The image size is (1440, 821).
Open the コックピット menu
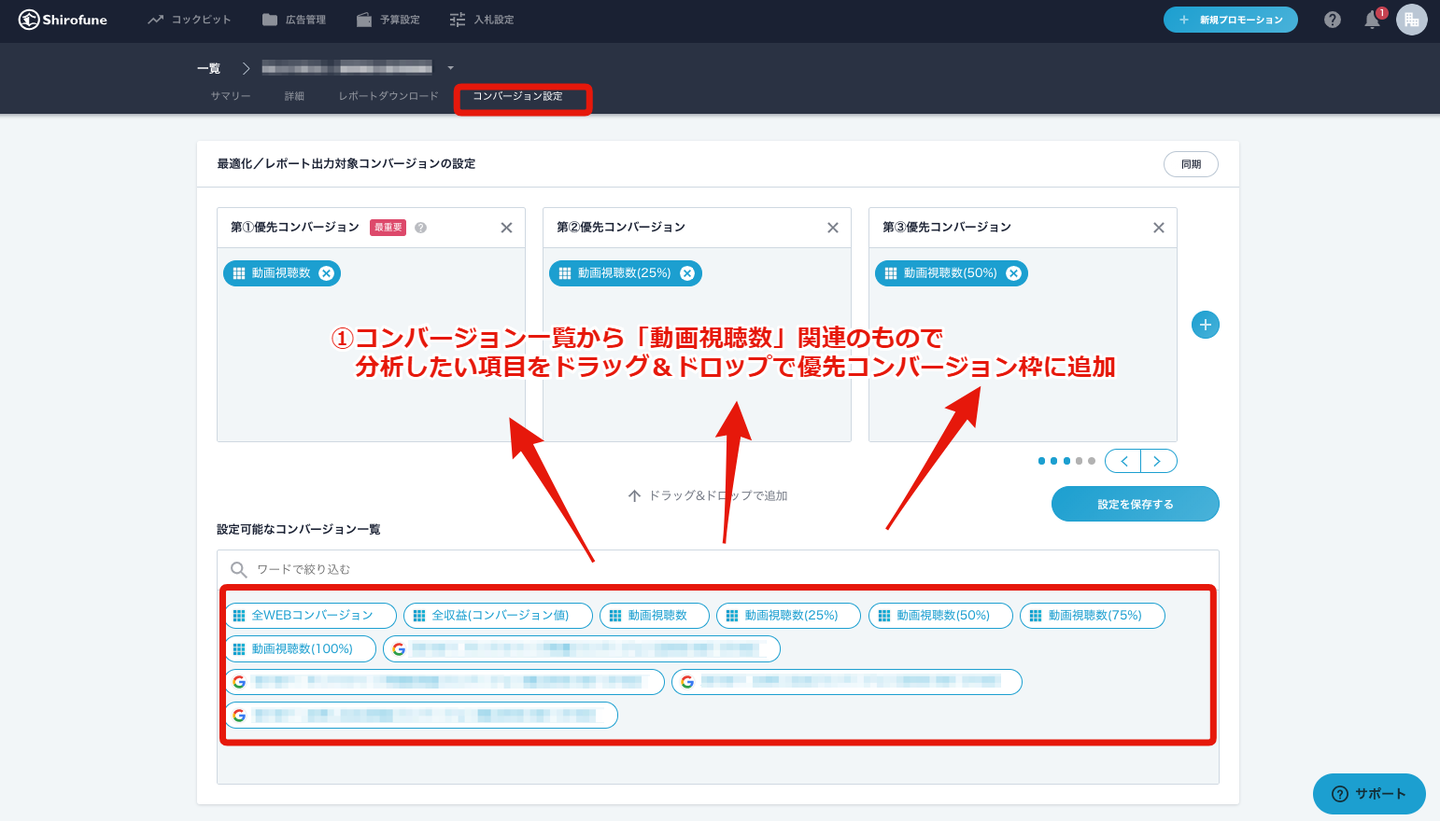(x=189, y=20)
